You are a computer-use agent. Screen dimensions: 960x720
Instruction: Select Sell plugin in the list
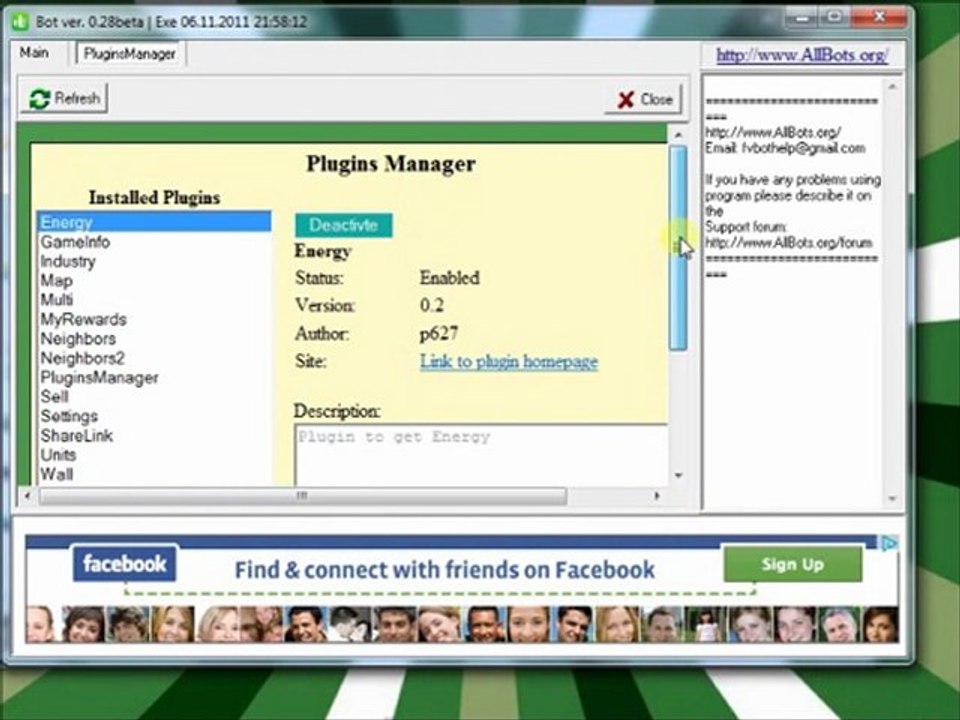click(154, 397)
